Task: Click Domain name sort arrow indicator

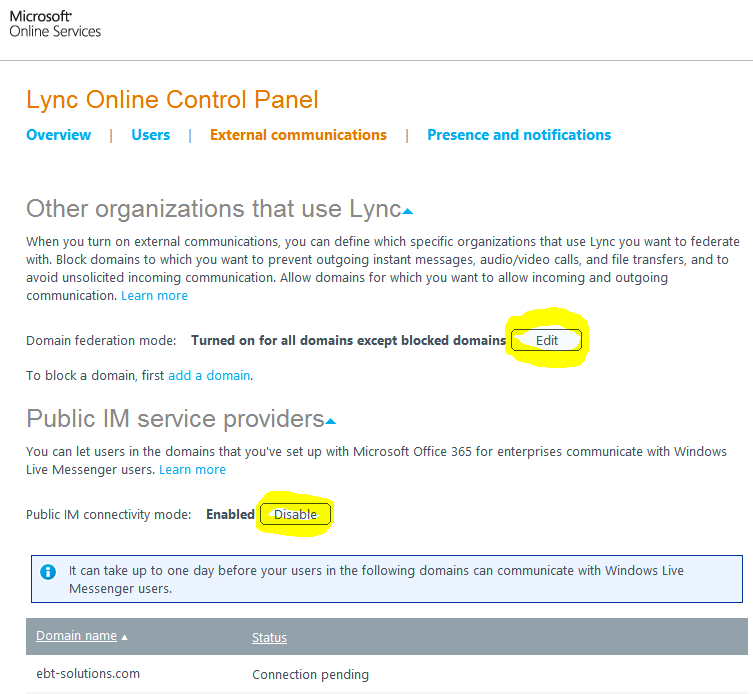Action: point(124,637)
